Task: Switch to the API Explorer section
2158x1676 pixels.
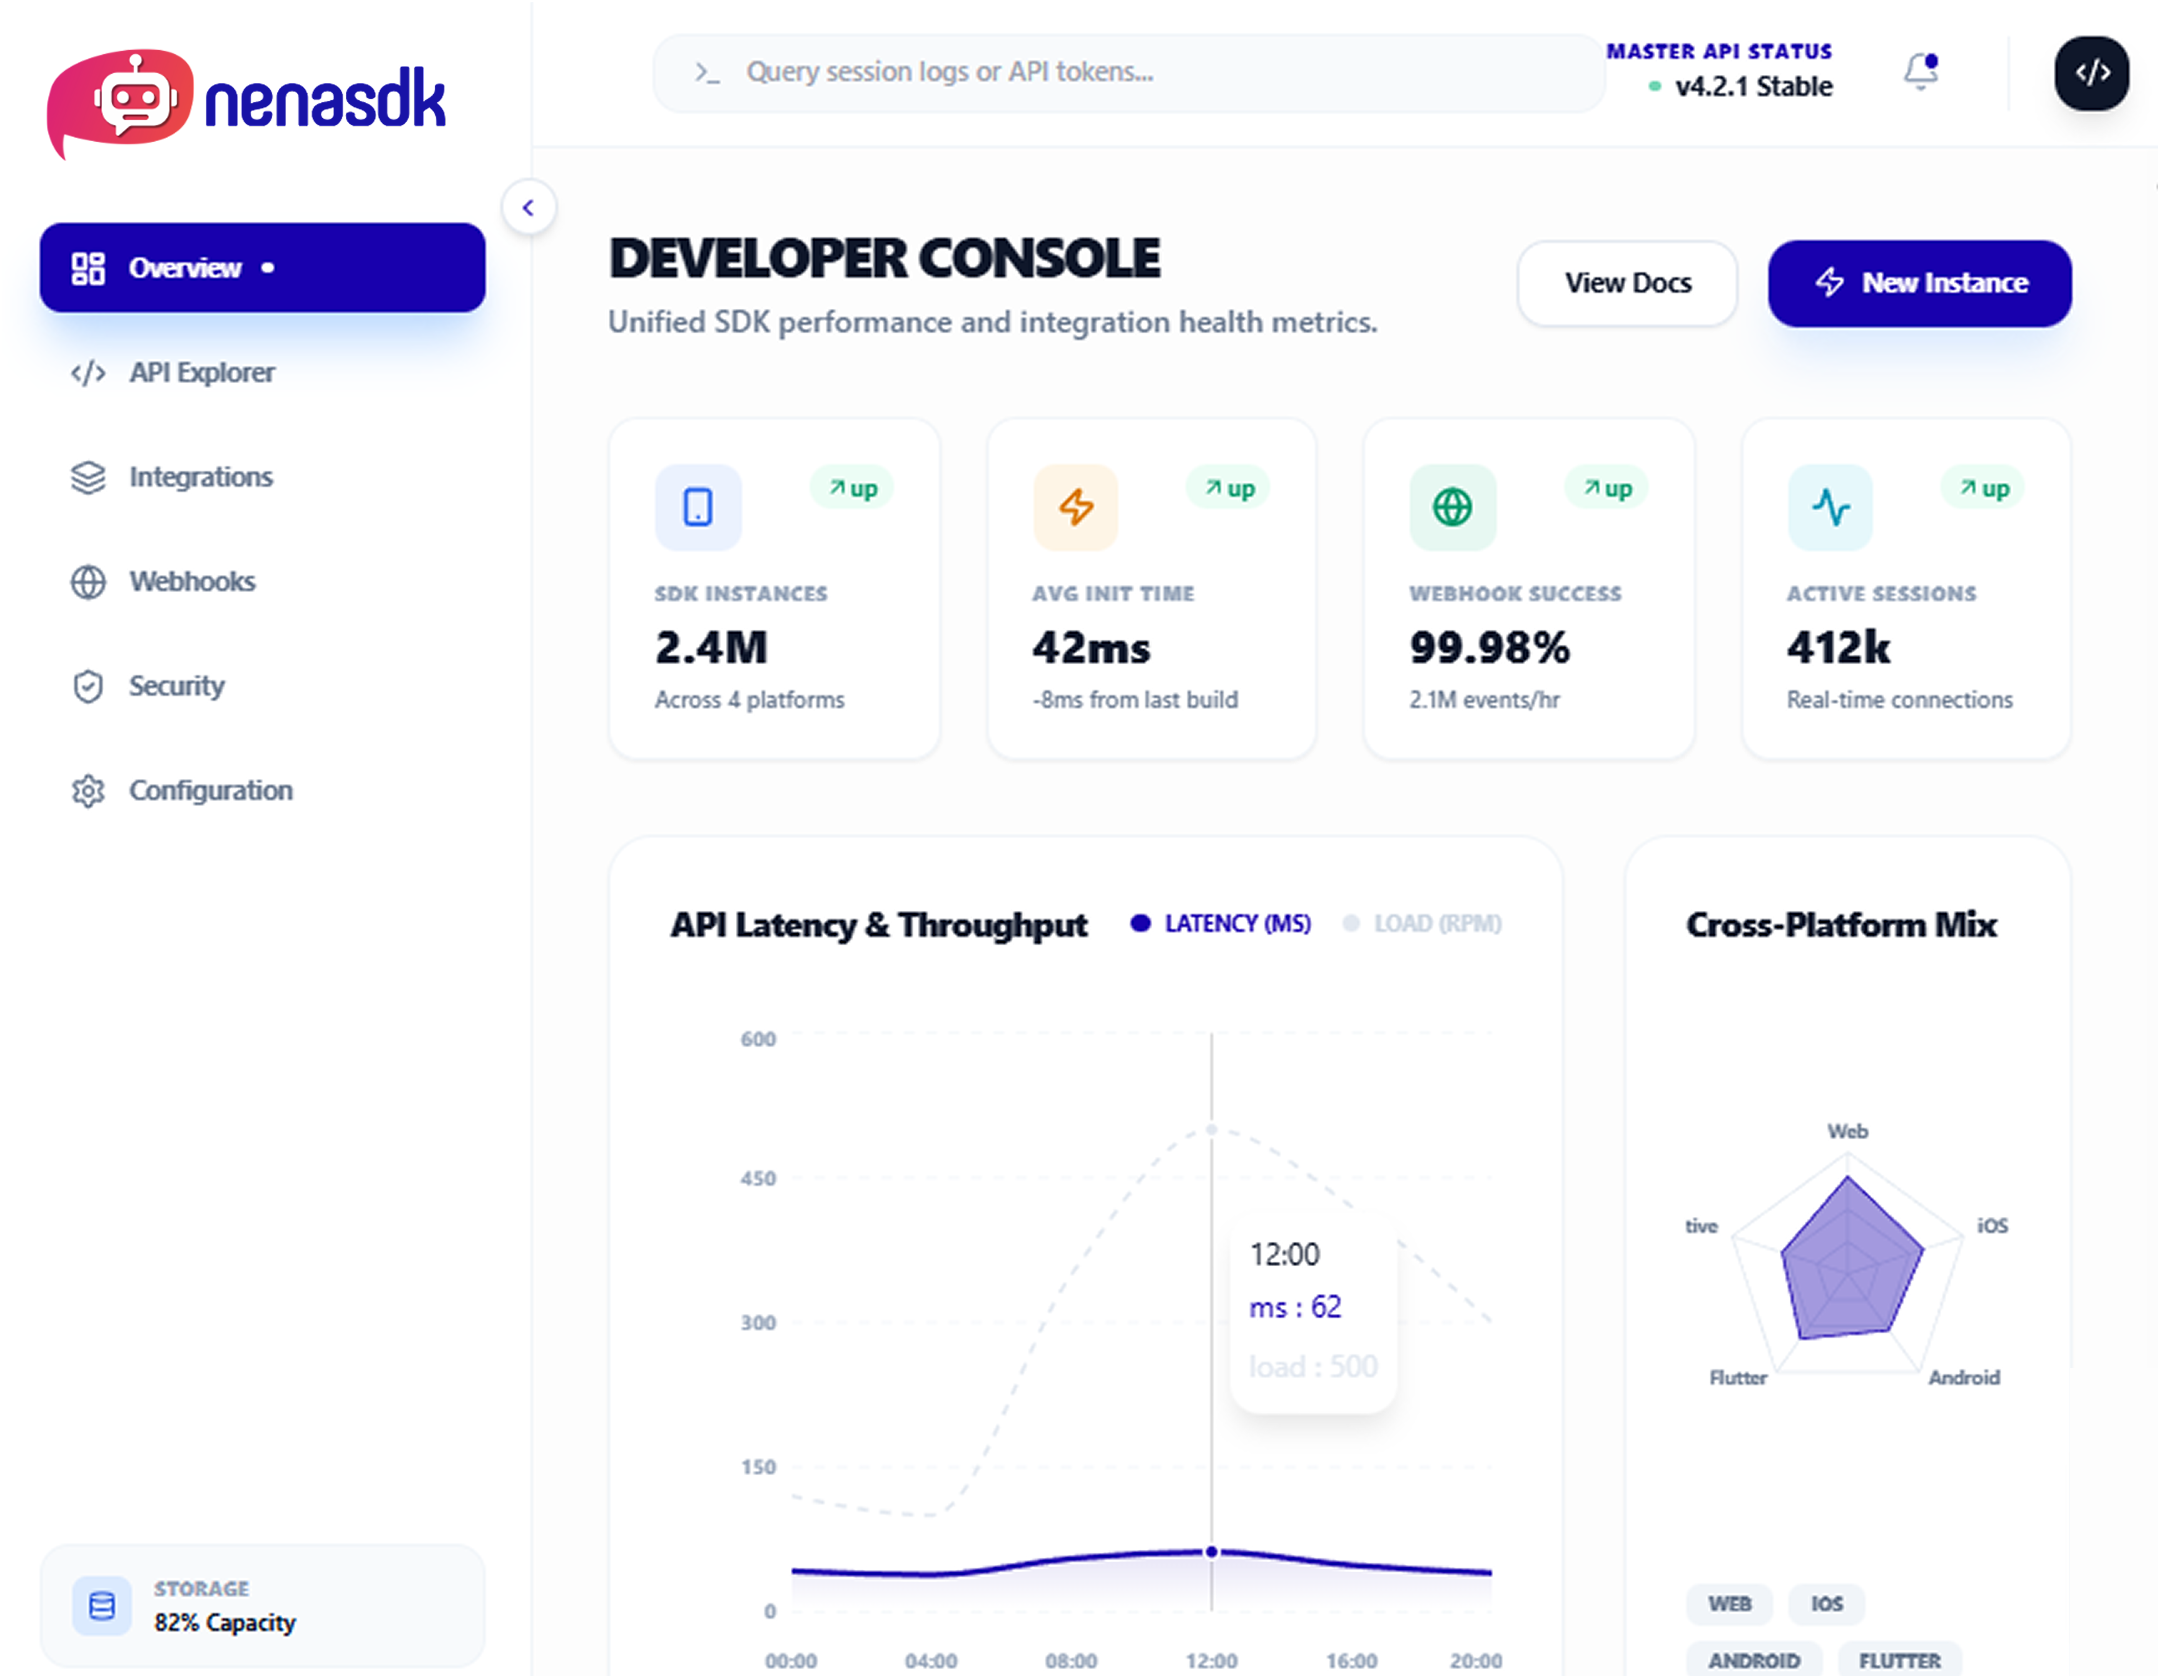Action: tap(202, 372)
